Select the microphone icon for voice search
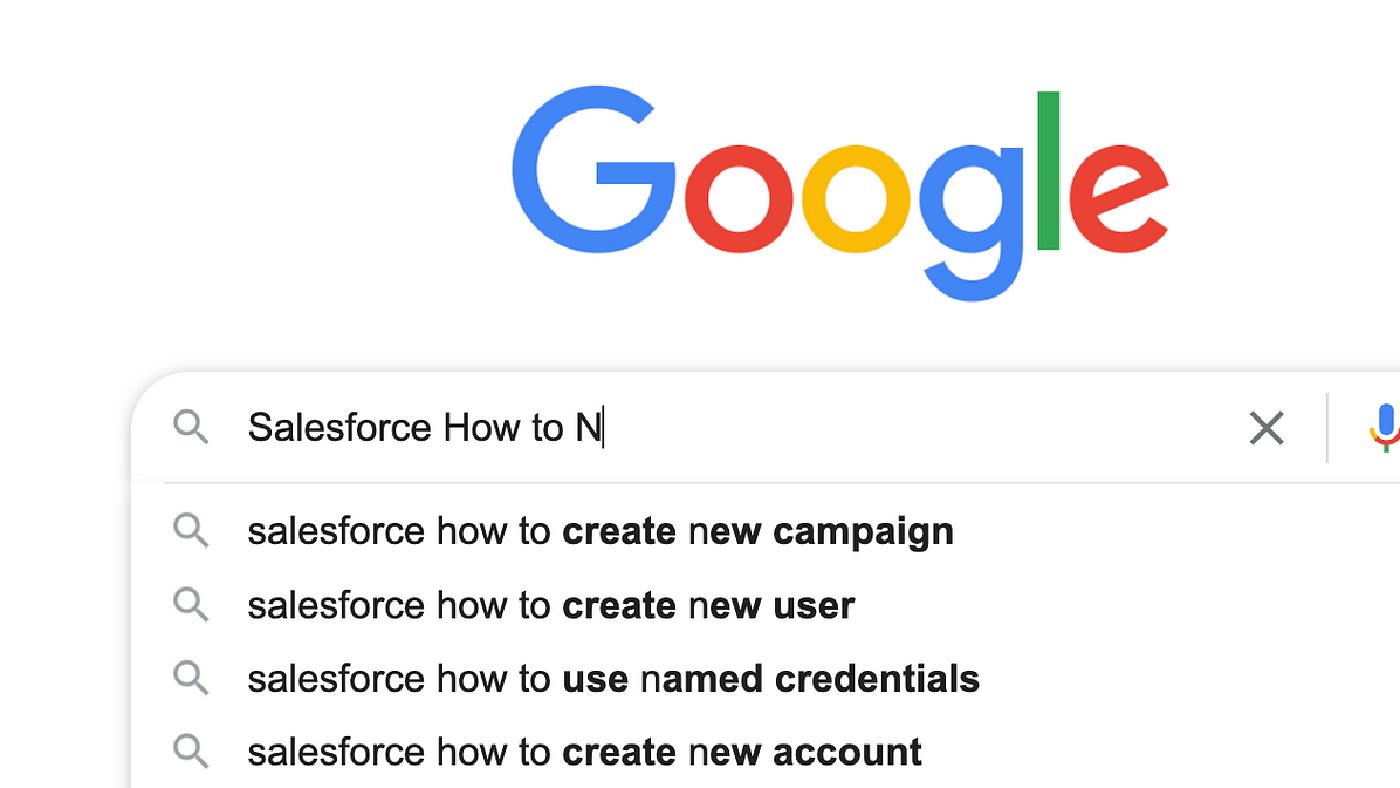 pos(1384,428)
